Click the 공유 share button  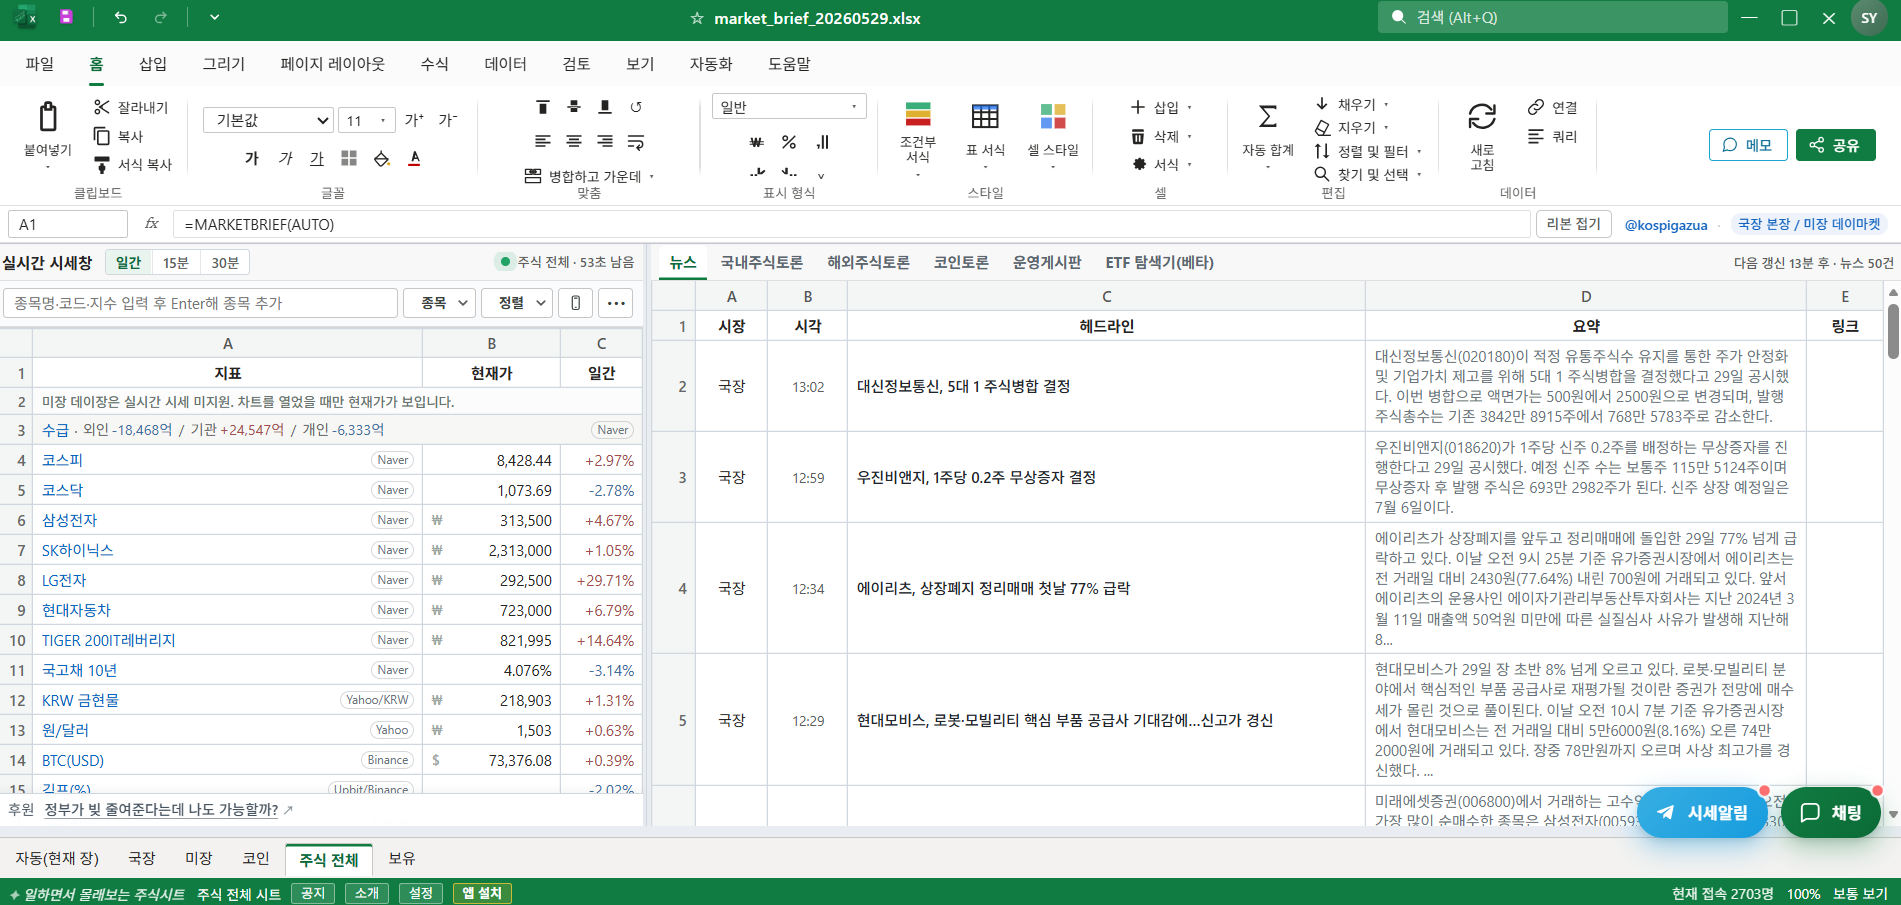tap(1835, 145)
